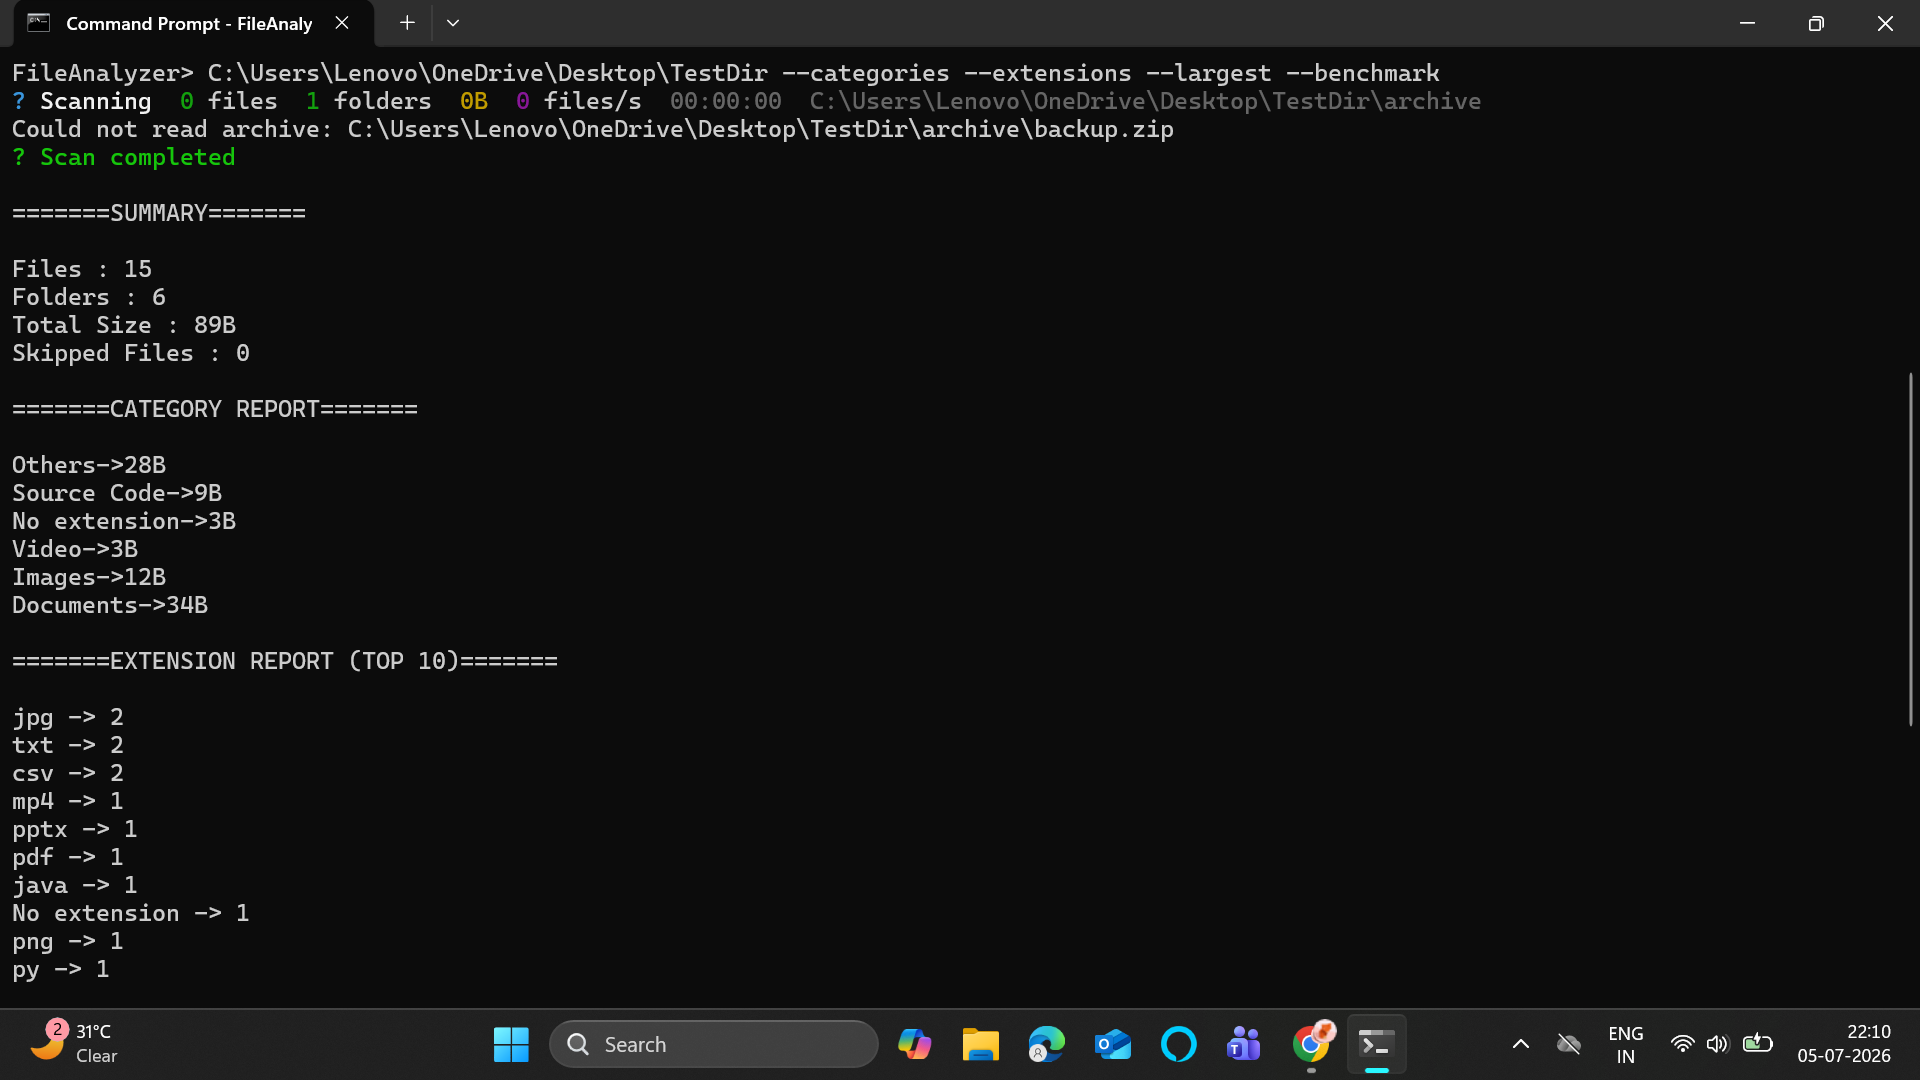This screenshot has height=1080, width=1920.
Task: Click the battery status icon
Action: (1757, 1044)
